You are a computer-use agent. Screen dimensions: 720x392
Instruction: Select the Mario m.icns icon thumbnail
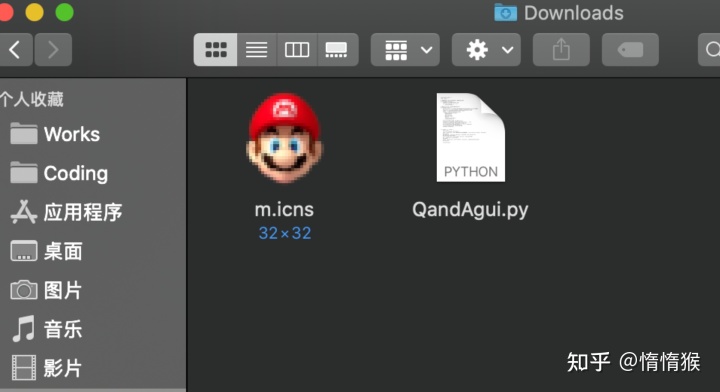click(284, 138)
